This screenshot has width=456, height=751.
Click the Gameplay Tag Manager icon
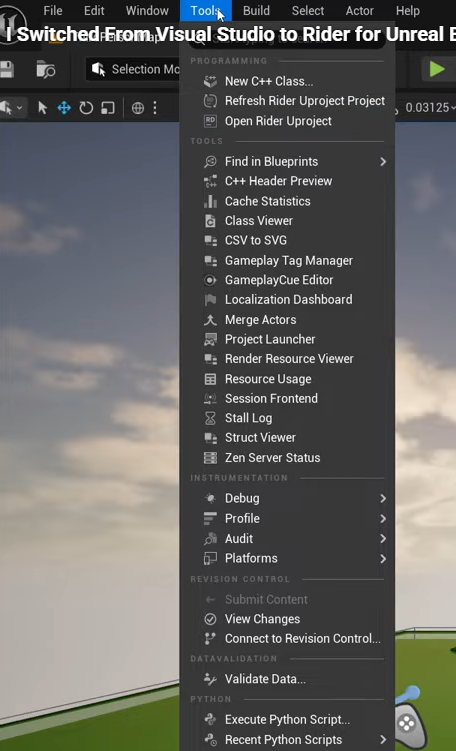point(210,261)
